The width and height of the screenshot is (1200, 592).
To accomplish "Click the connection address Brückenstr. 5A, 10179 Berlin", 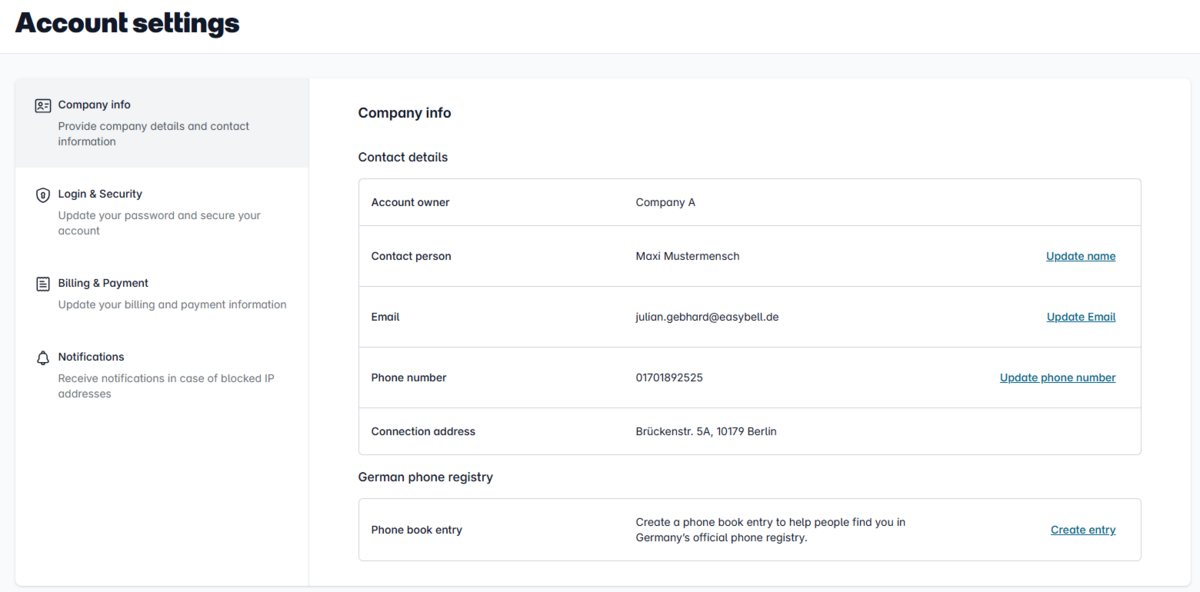I will tap(706, 432).
